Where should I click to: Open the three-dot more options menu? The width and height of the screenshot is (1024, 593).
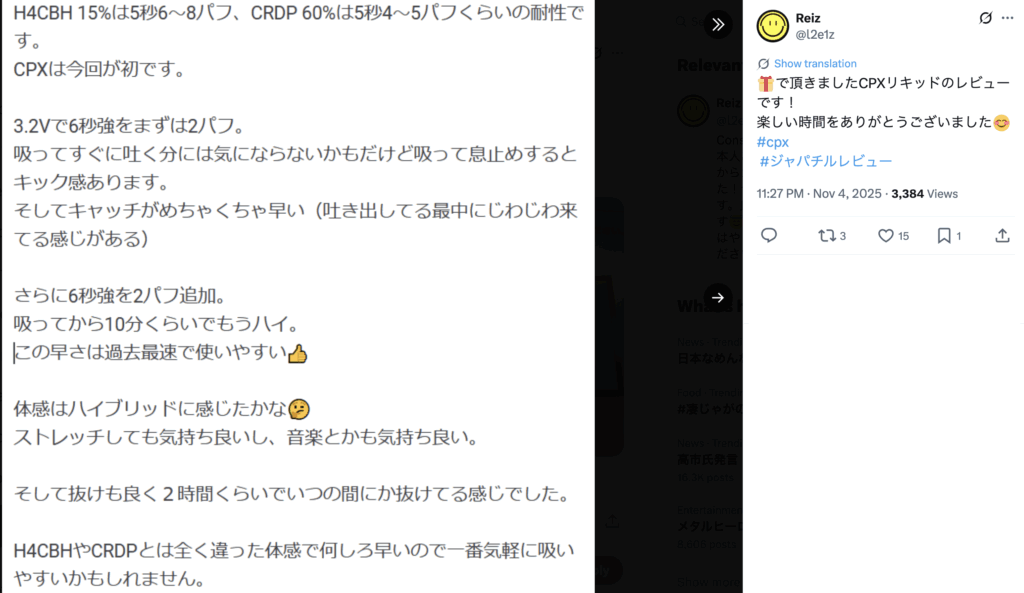1008,18
